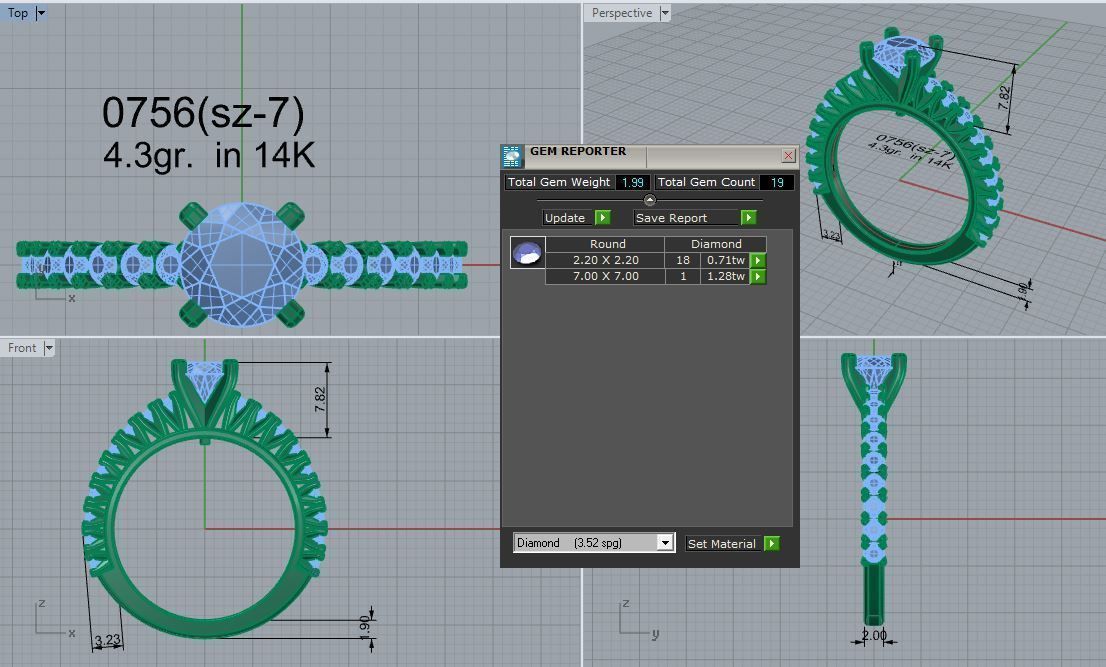Open the Top viewport dropdown arrow
Screen dimensions: 1106x667
[40, 13]
